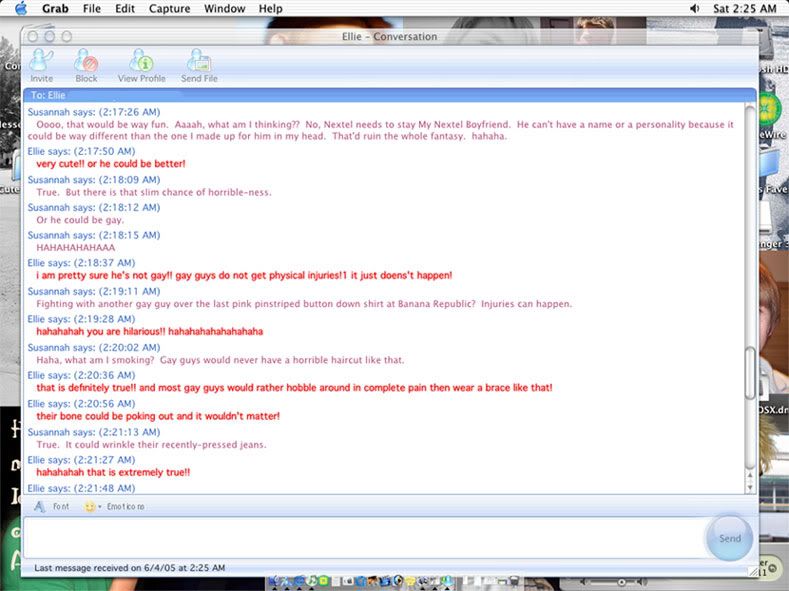The image size is (789, 591).
Task: Open the Font formatting options
Action: [52, 506]
